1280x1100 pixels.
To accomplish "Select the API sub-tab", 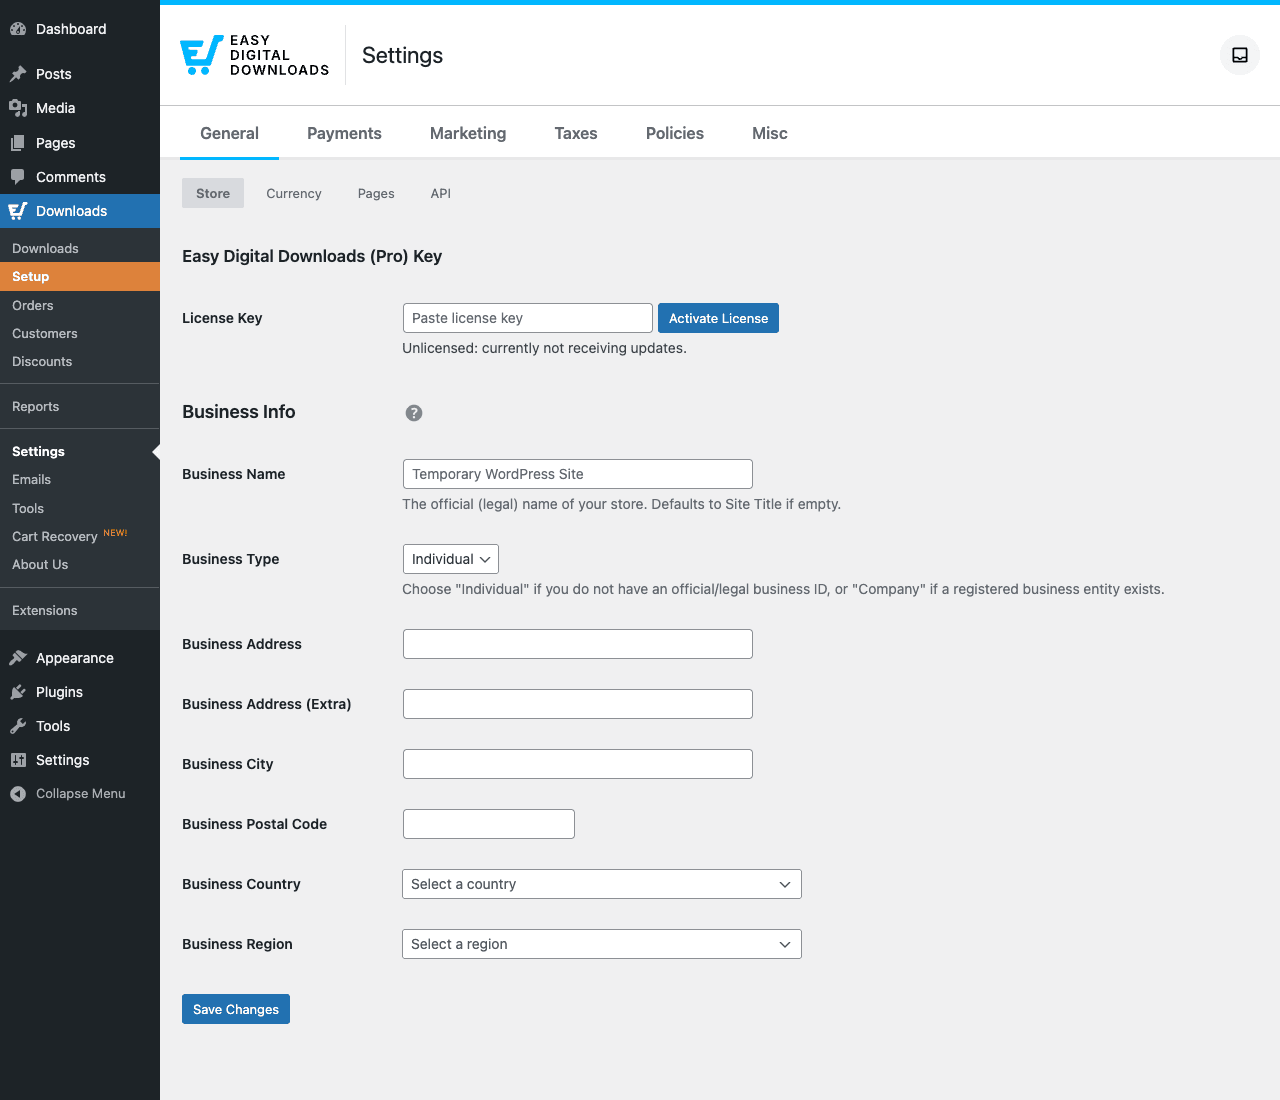I will [x=441, y=193].
